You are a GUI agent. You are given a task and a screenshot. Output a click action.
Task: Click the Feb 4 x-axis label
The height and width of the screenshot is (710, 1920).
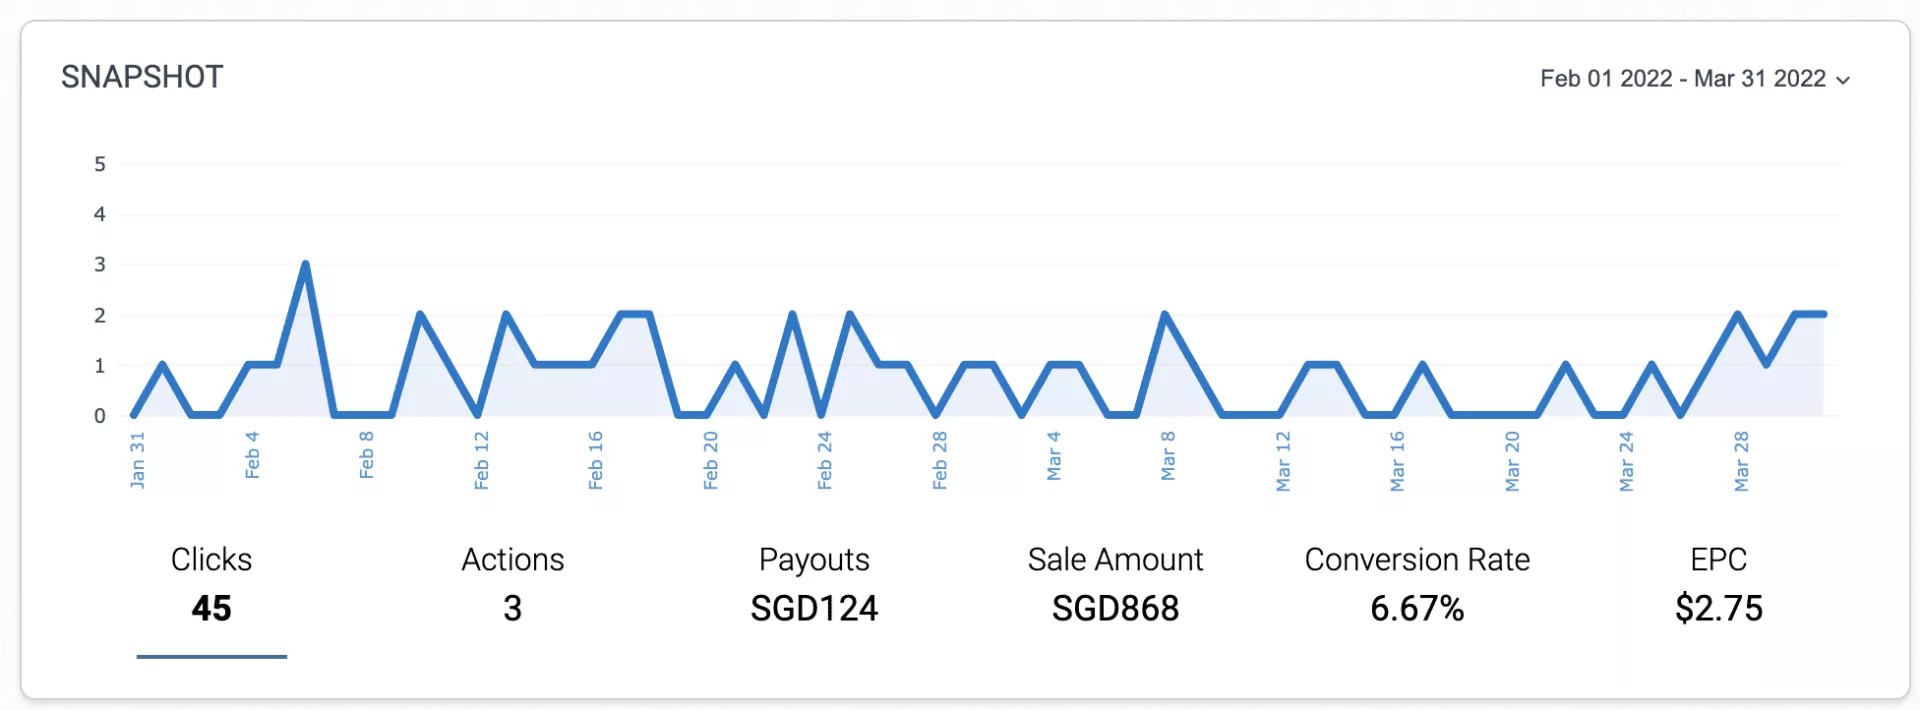[252, 455]
